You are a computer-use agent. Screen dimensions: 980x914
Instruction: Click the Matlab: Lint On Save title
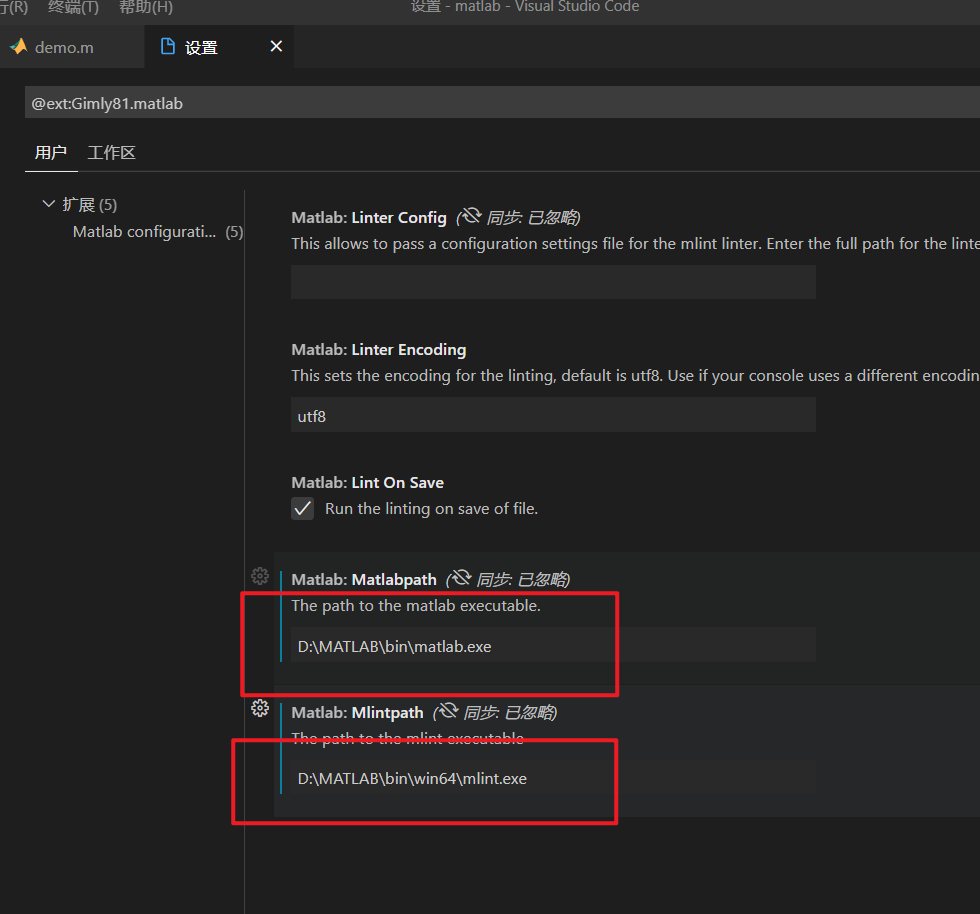tap(368, 483)
